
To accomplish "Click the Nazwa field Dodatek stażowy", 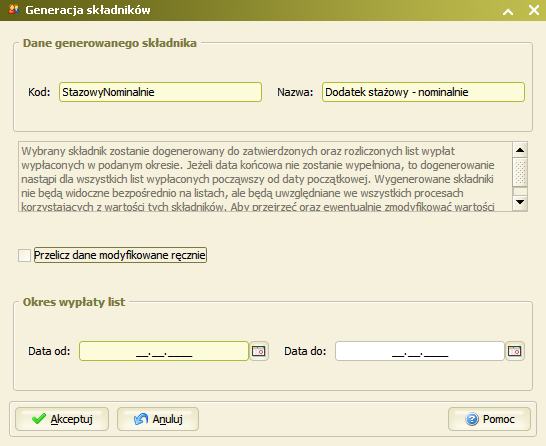I will [423, 92].
